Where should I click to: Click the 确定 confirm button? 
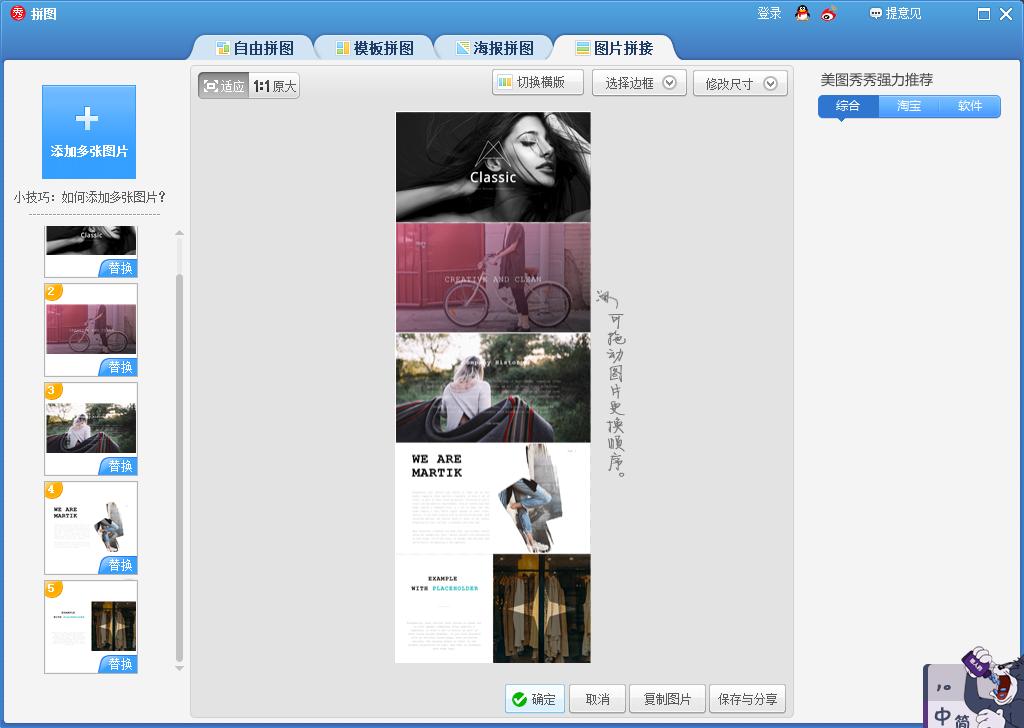click(534, 698)
